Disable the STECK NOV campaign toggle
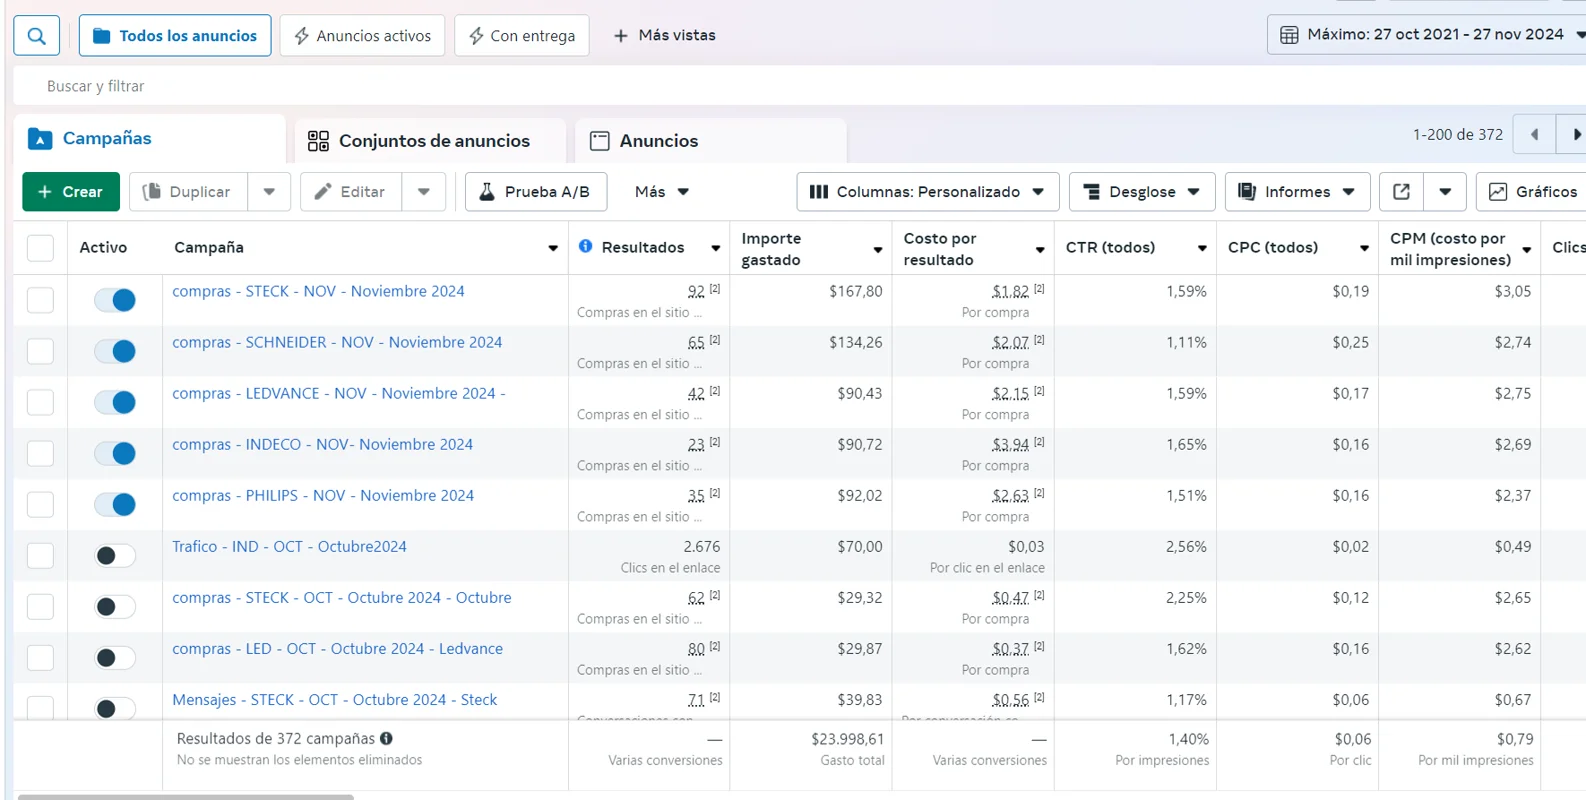The width and height of the screenshot is (1586, 800). pyautogui.click(x=115, y=300)
